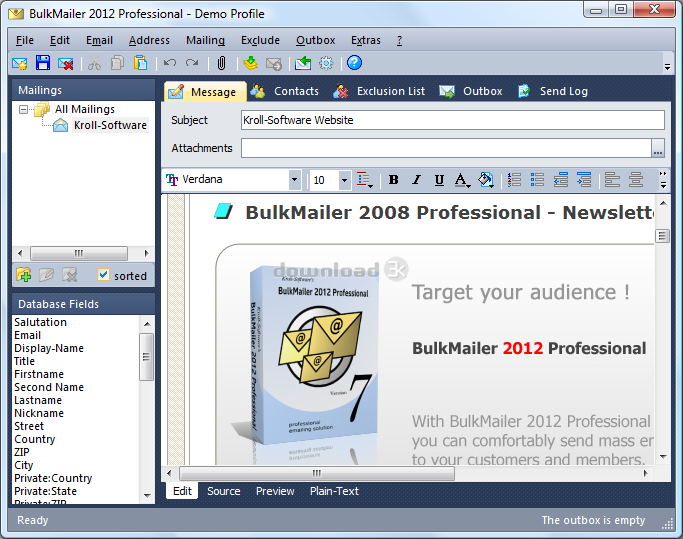Switch to the Preview tab
This screenshot has width=683, height=539.
coord(275,491)
